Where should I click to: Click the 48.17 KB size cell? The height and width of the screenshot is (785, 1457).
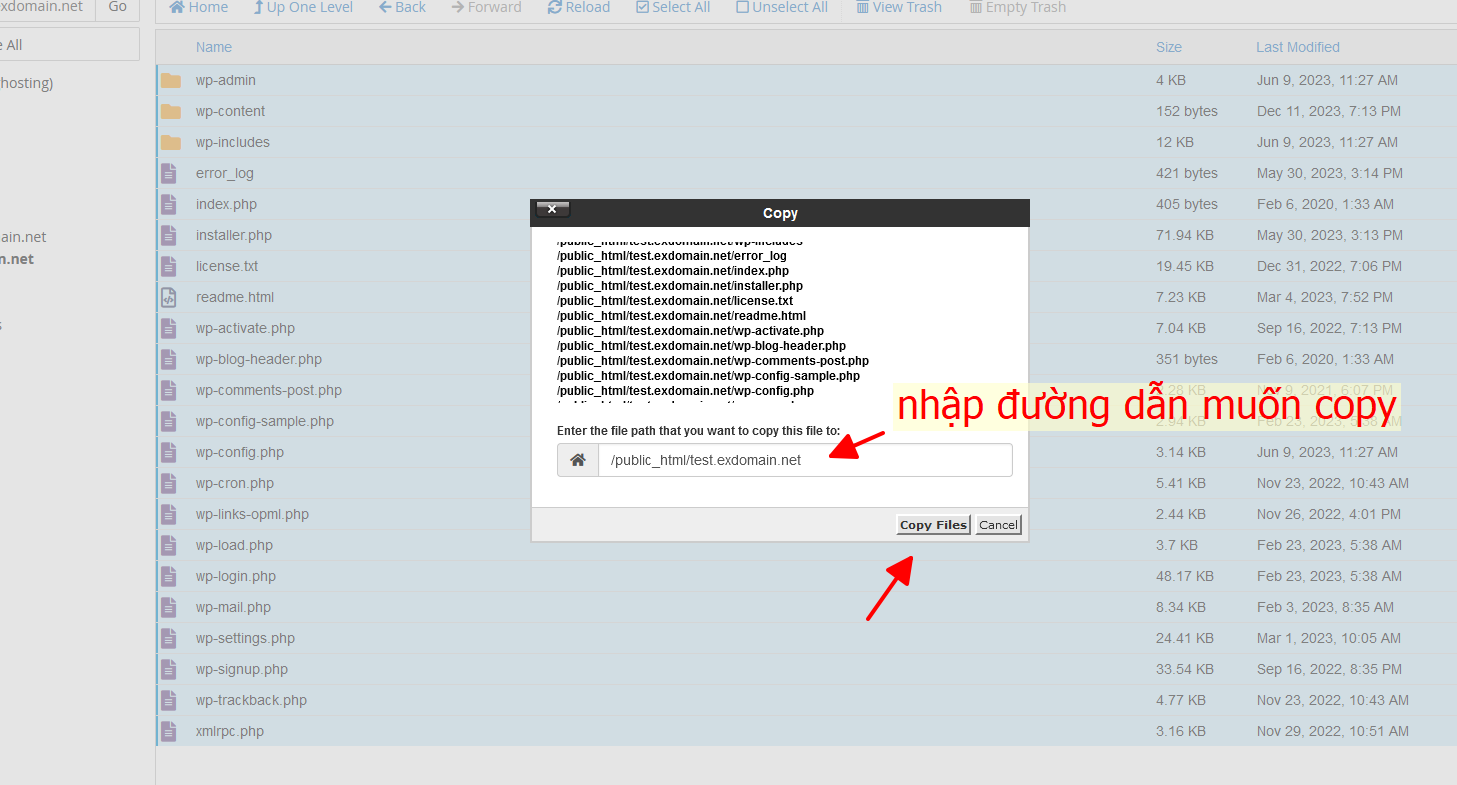pyautogui.click(x=1185, y=576)
